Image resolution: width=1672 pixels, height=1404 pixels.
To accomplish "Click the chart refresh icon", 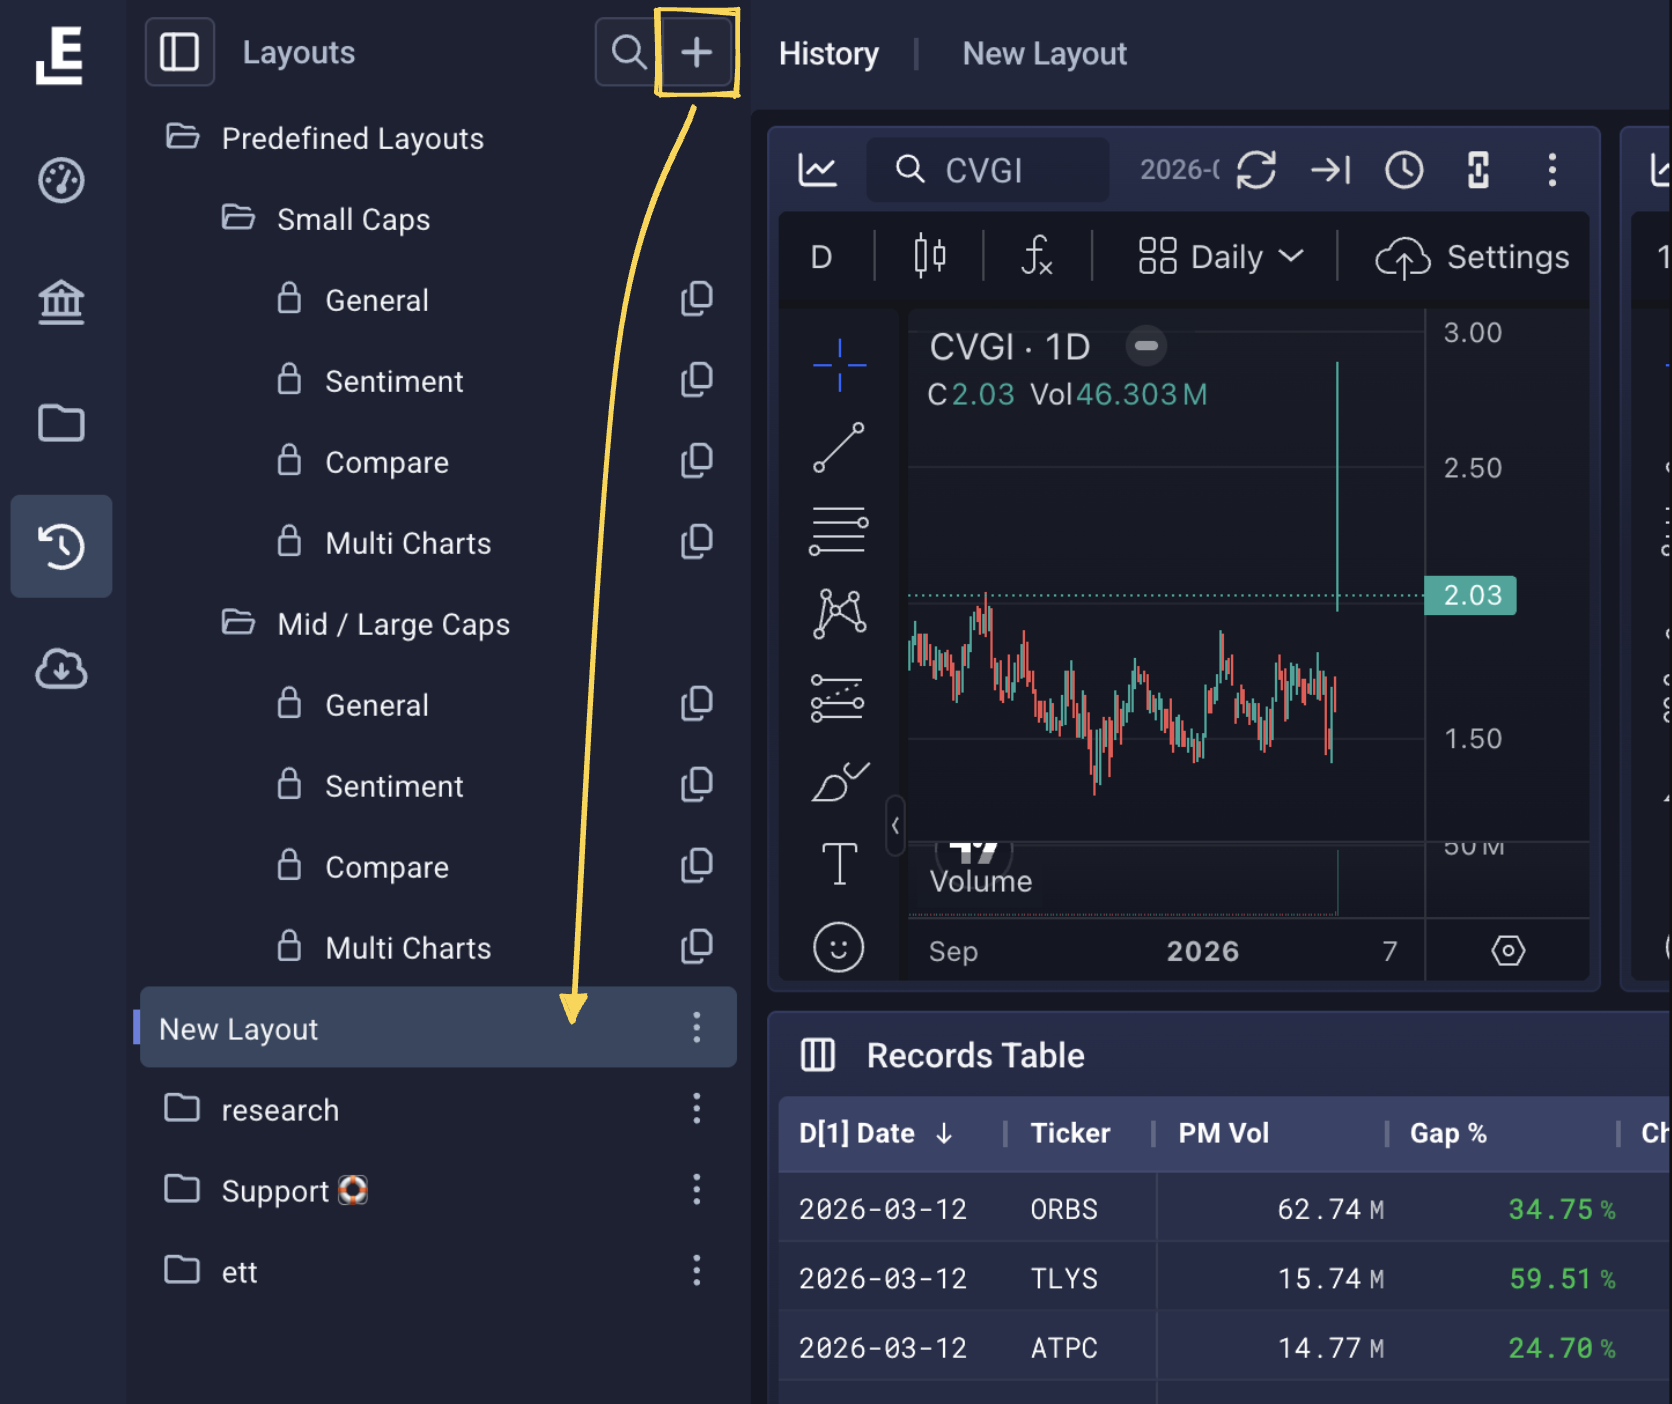I will click(1256, 170).
